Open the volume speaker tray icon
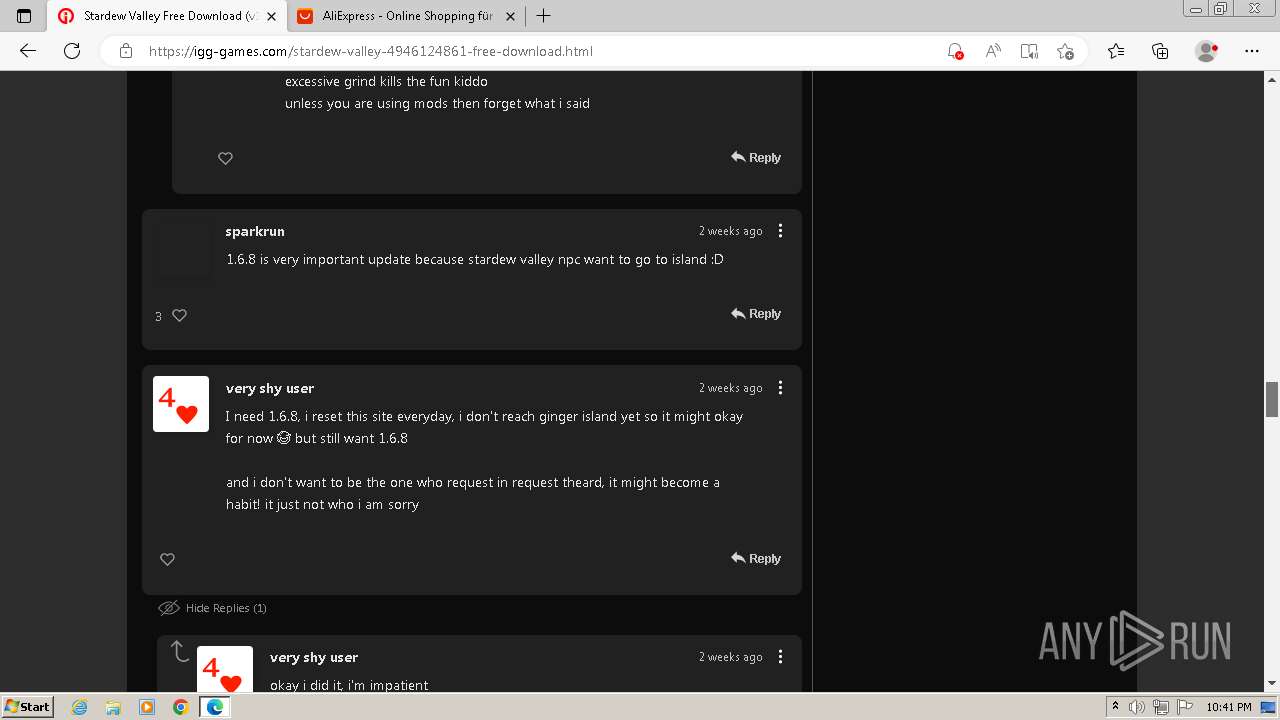Image resolution: width=1280 pixels, height=720 pixels. coord(1137,707)
